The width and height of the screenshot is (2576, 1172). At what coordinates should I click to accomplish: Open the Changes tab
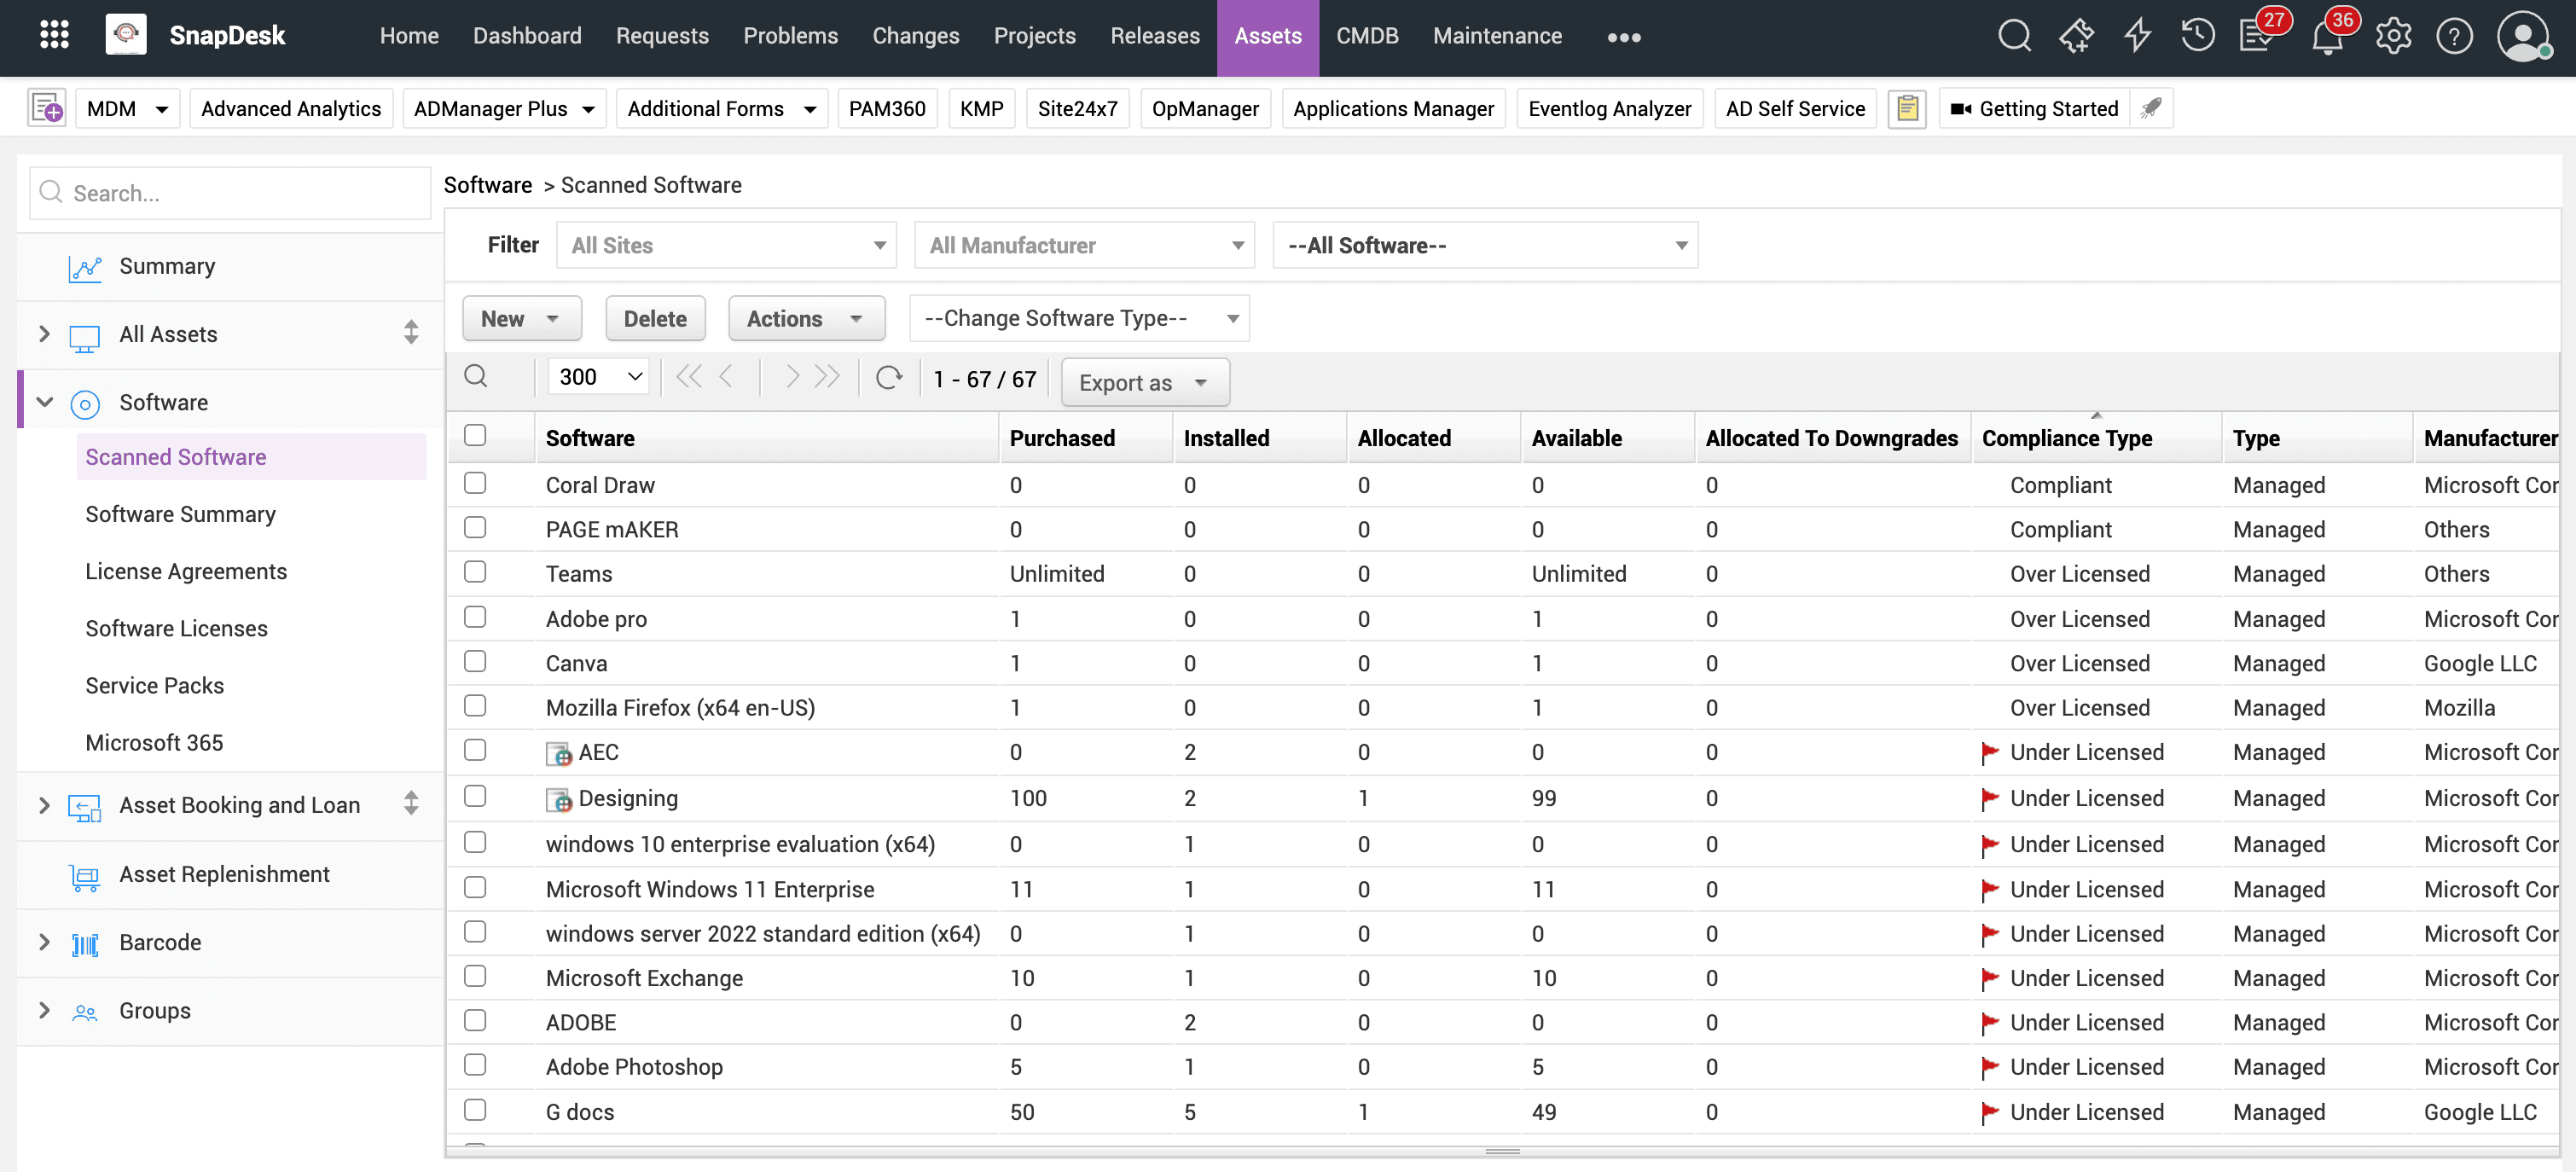(915, 36)
